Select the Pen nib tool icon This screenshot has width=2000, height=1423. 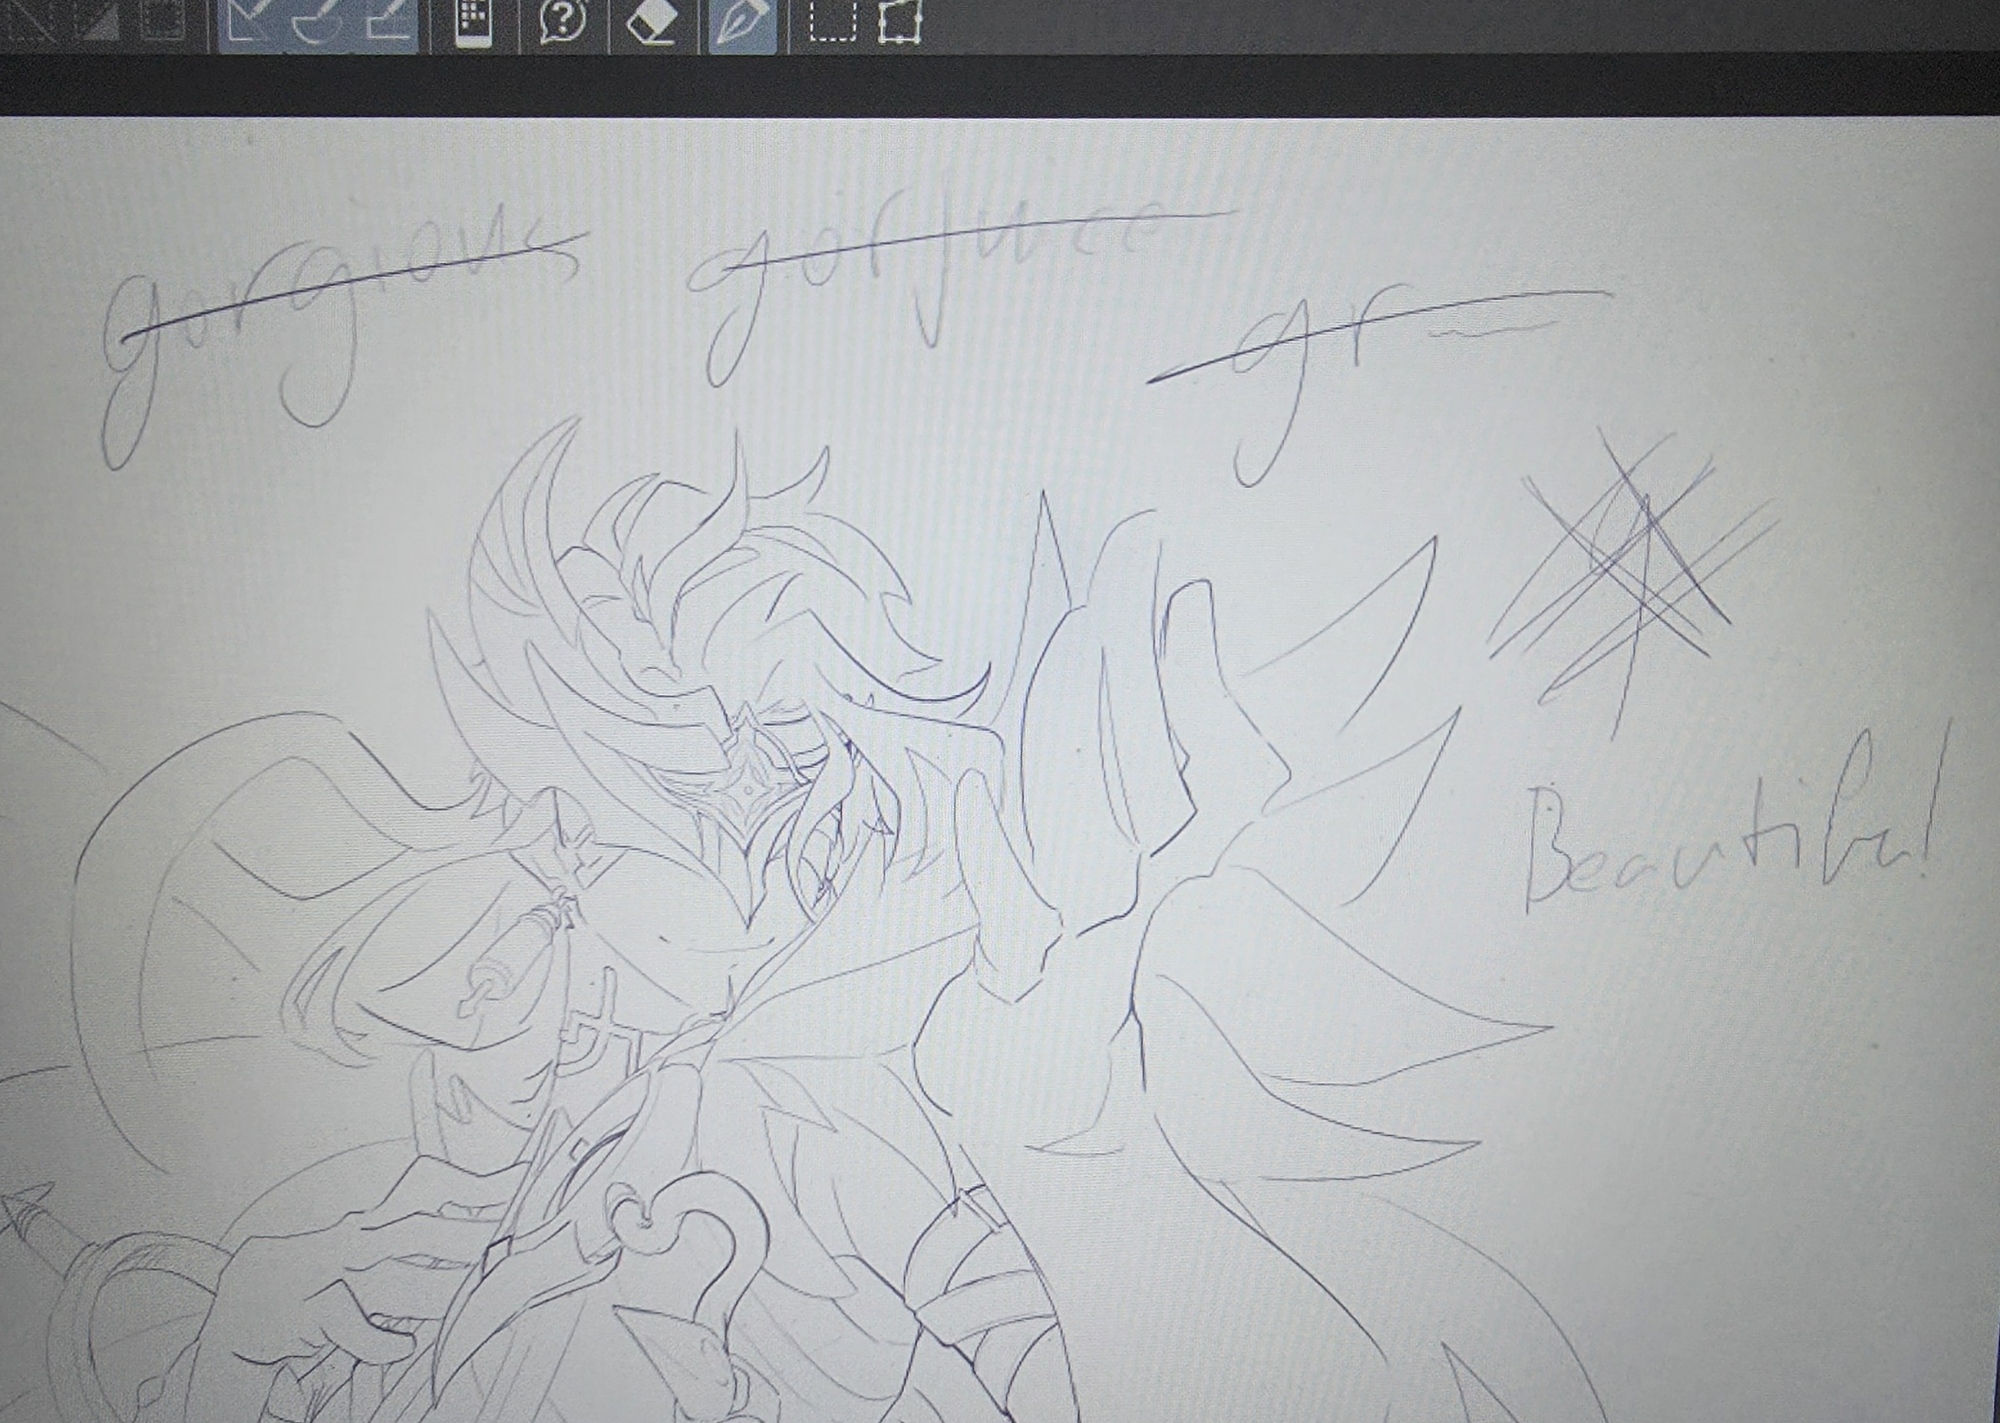coord(742,21)
